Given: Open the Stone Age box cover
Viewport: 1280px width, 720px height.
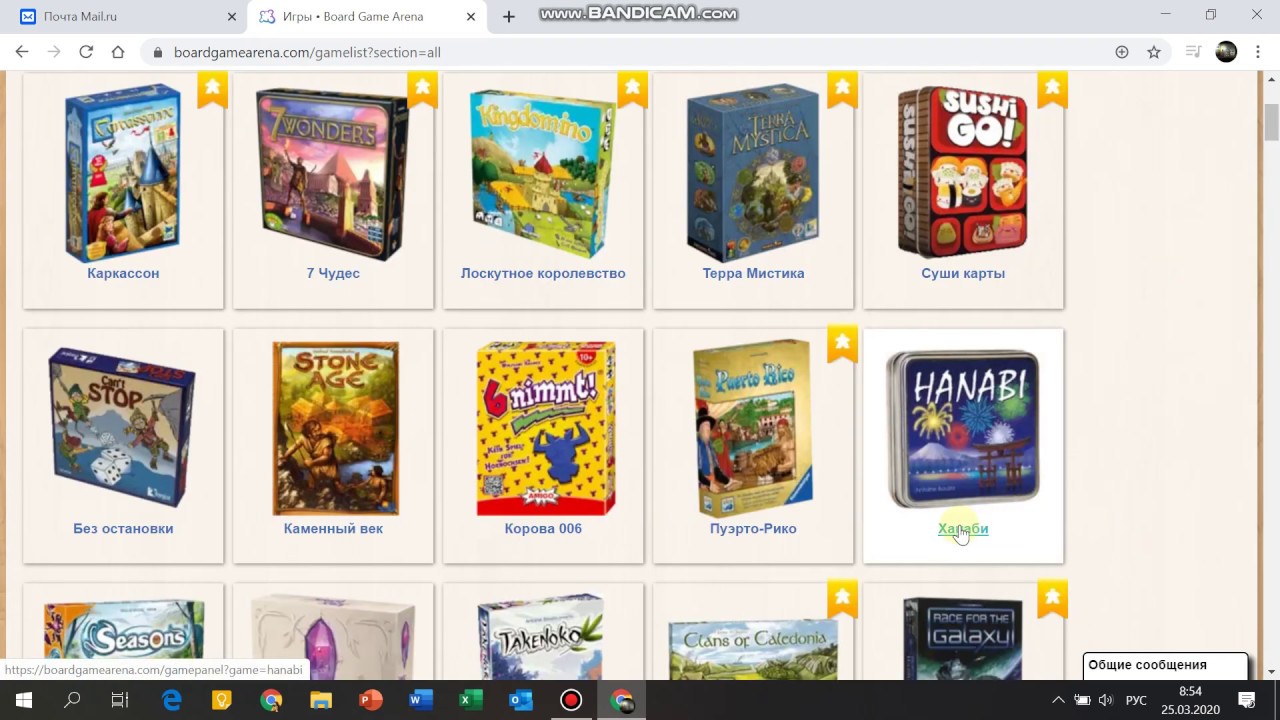Looking at the screenshot, I should coord(334,429).
